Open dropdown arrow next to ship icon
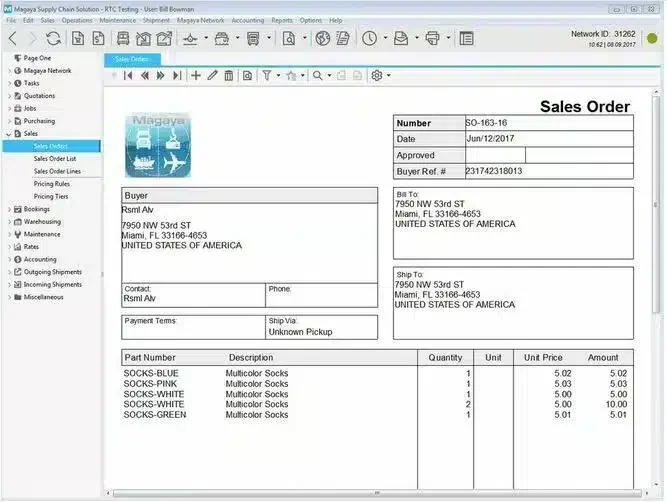667x502 pixels. [237, 38]
